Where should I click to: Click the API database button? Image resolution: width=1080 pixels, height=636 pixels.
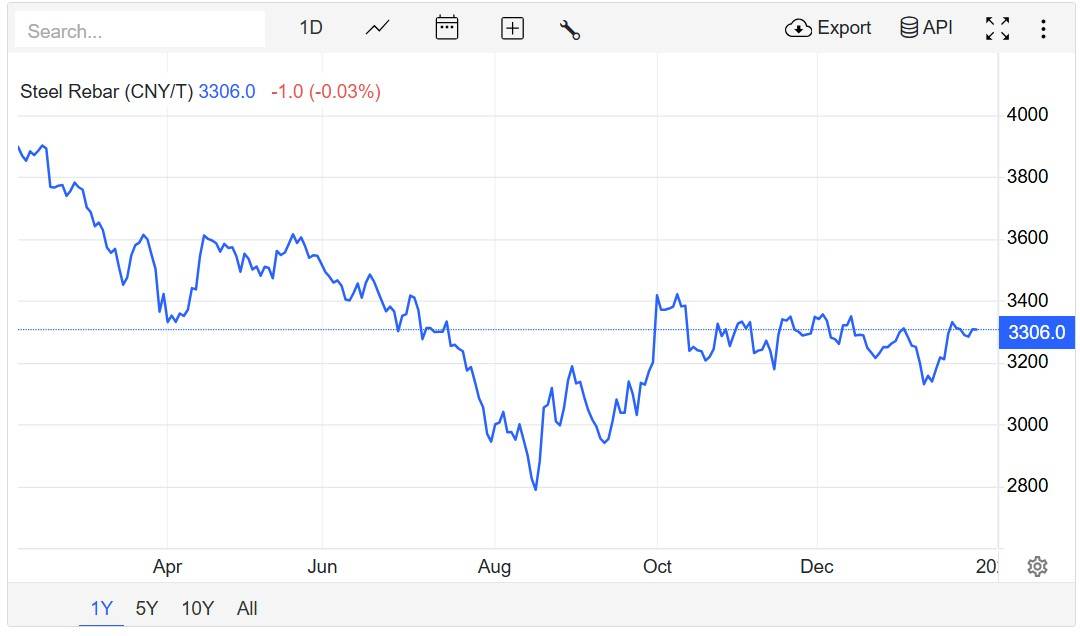tap(926, 28)
